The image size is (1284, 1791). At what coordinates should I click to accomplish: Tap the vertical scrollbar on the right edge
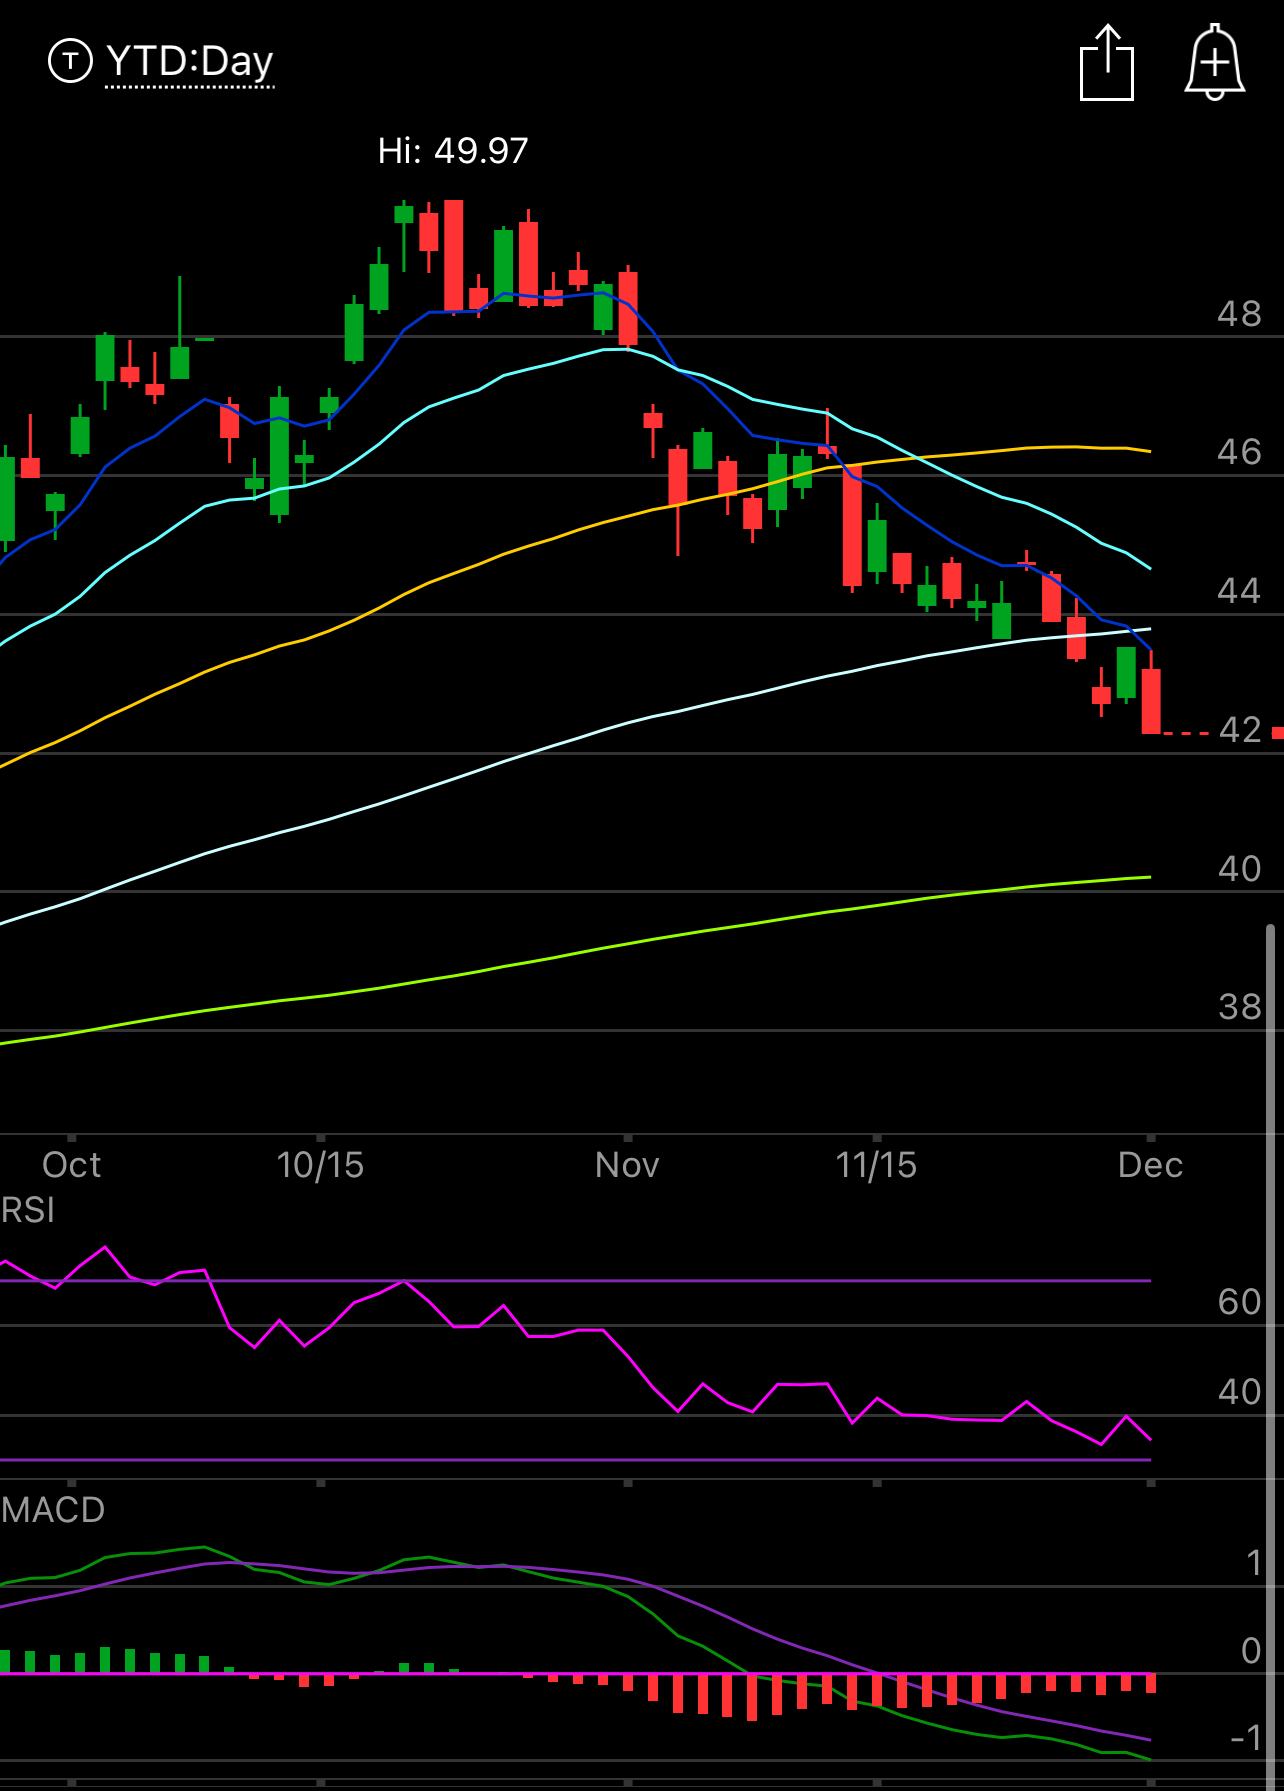click(x=1271, y=1355)
